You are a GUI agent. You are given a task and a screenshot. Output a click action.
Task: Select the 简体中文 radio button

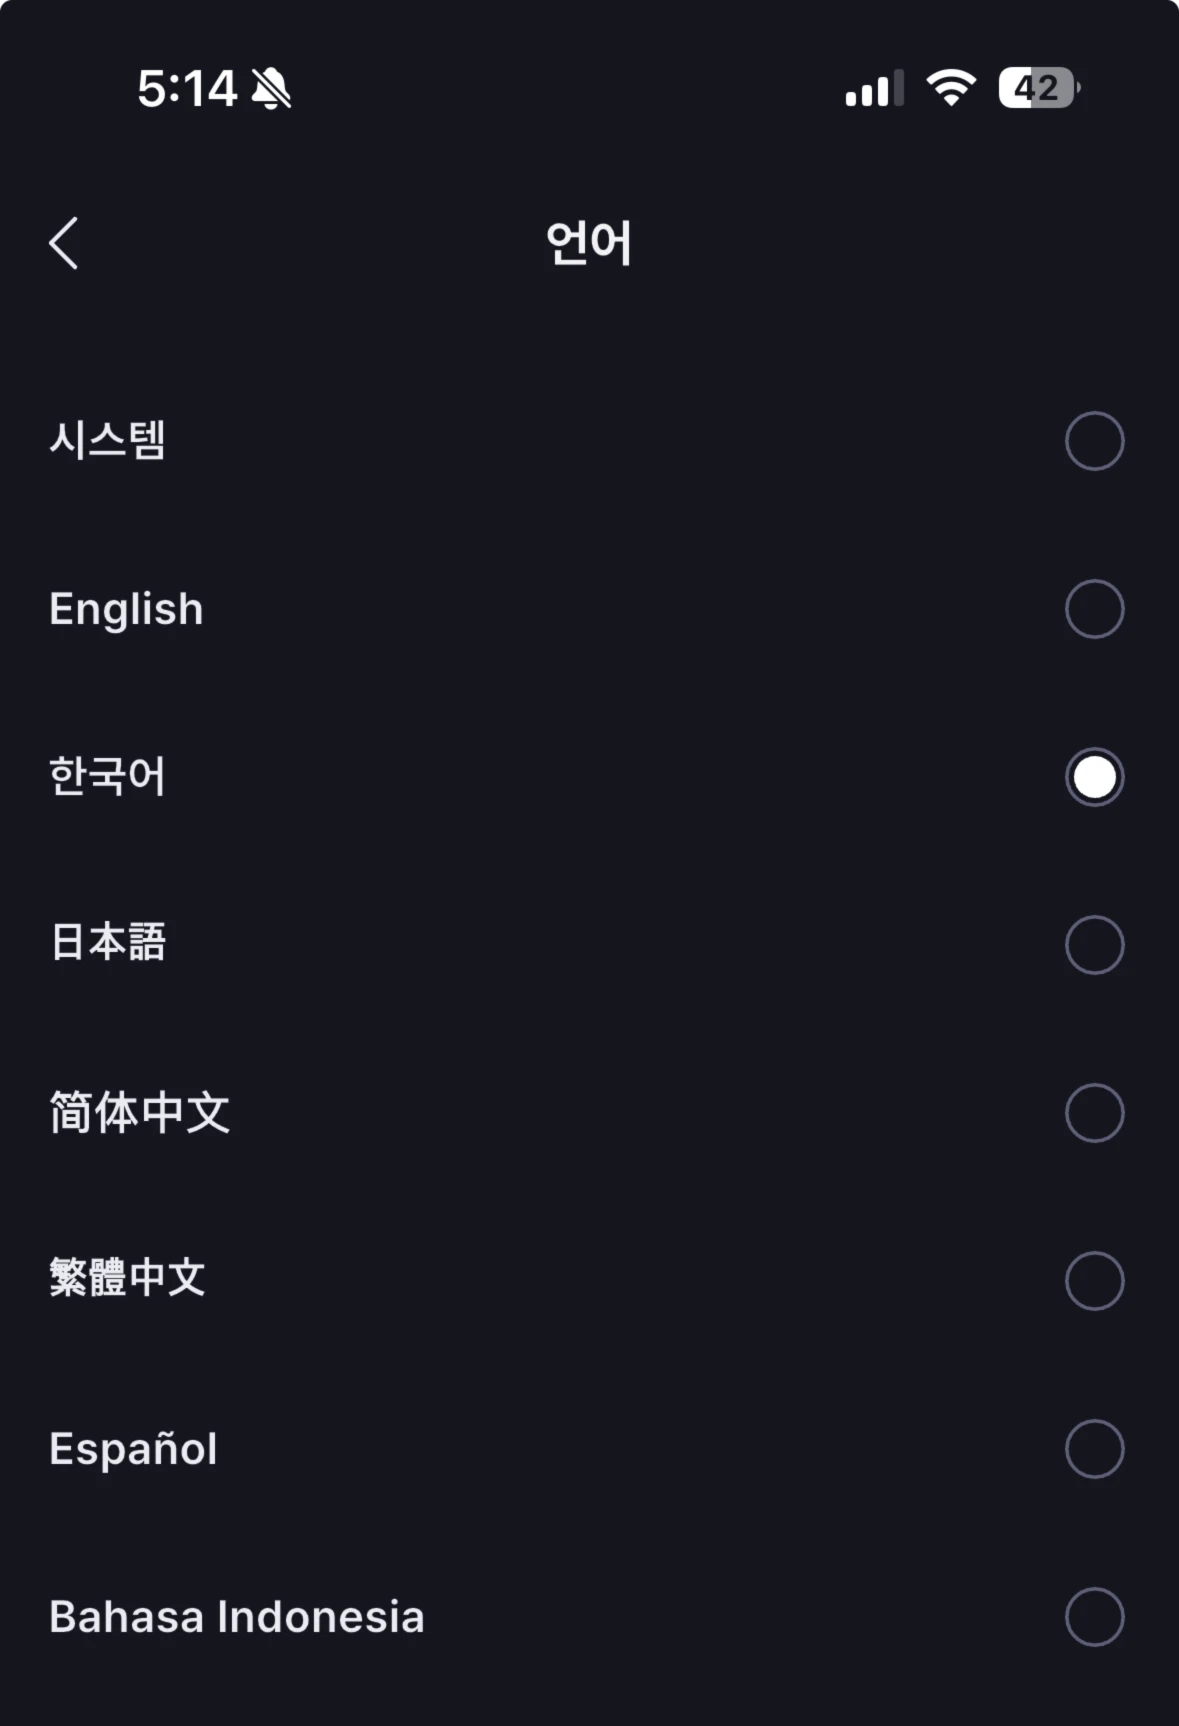(1094, 1113)
